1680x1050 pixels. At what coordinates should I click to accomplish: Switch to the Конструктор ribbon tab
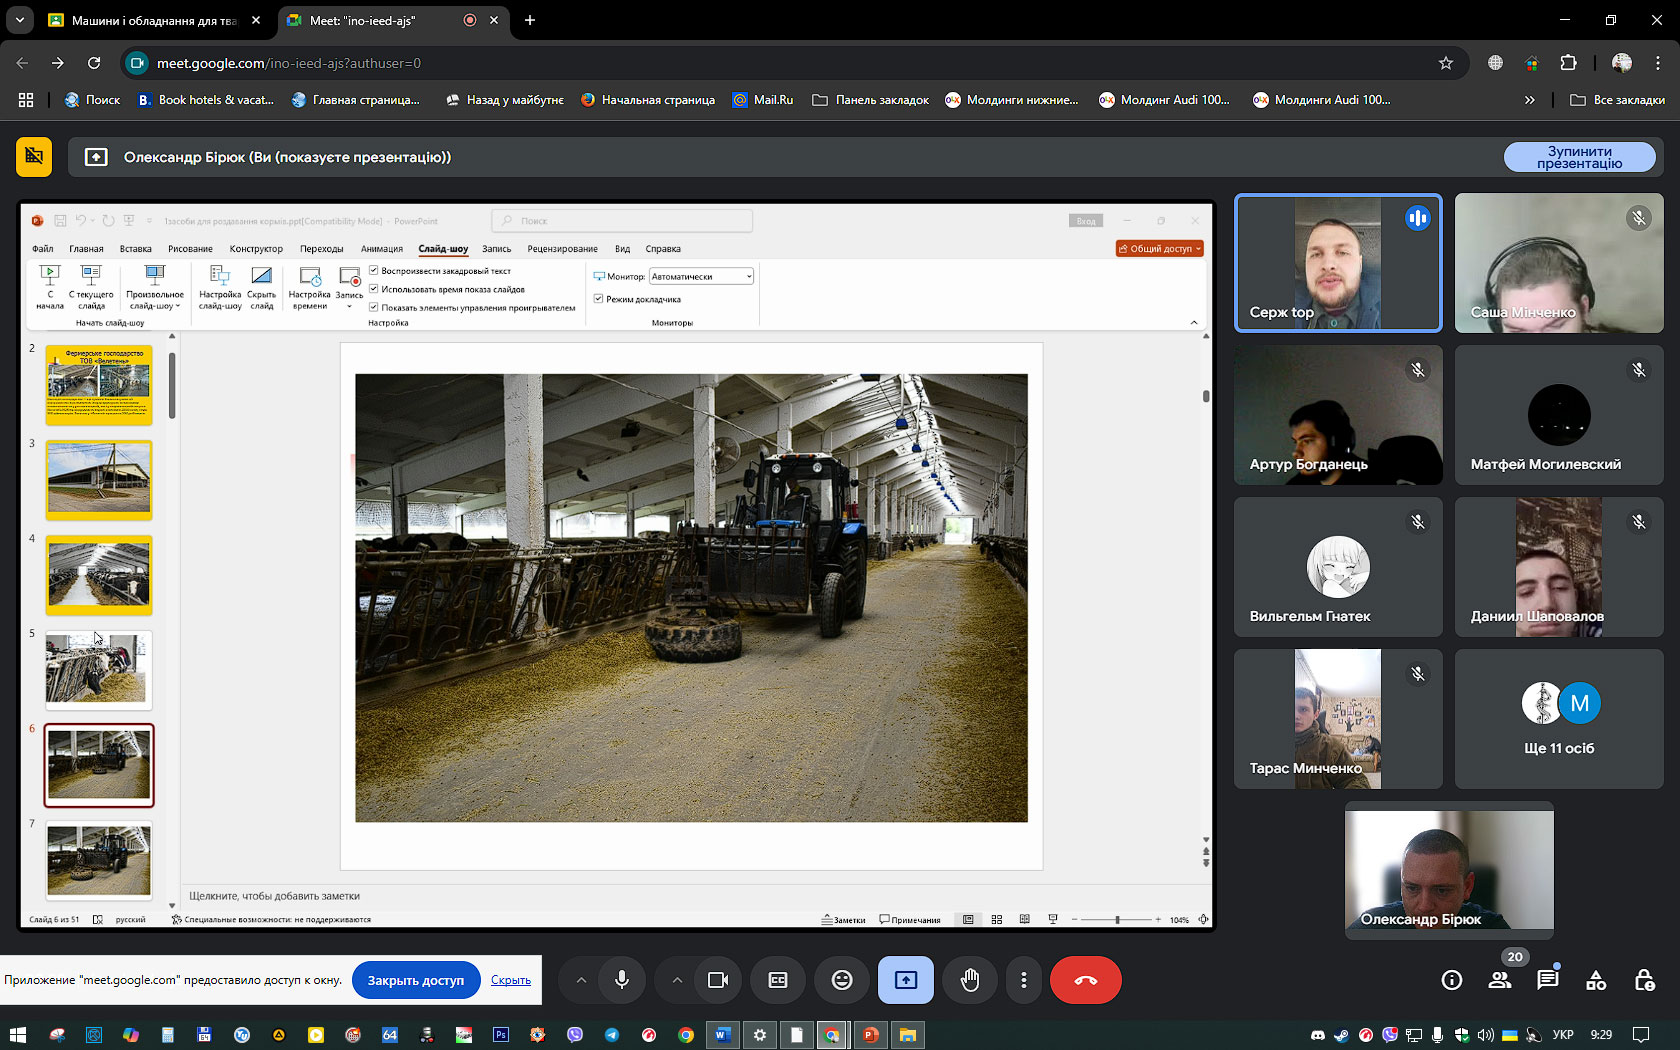[x=256, y=249]
